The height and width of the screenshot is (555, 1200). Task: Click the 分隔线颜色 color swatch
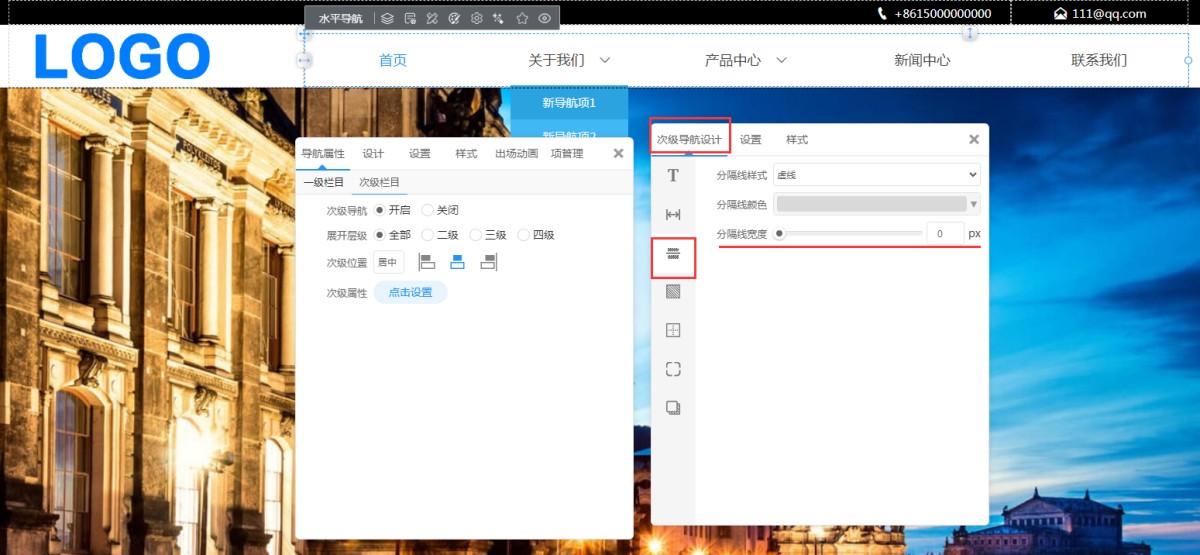[x=871, y=204]
